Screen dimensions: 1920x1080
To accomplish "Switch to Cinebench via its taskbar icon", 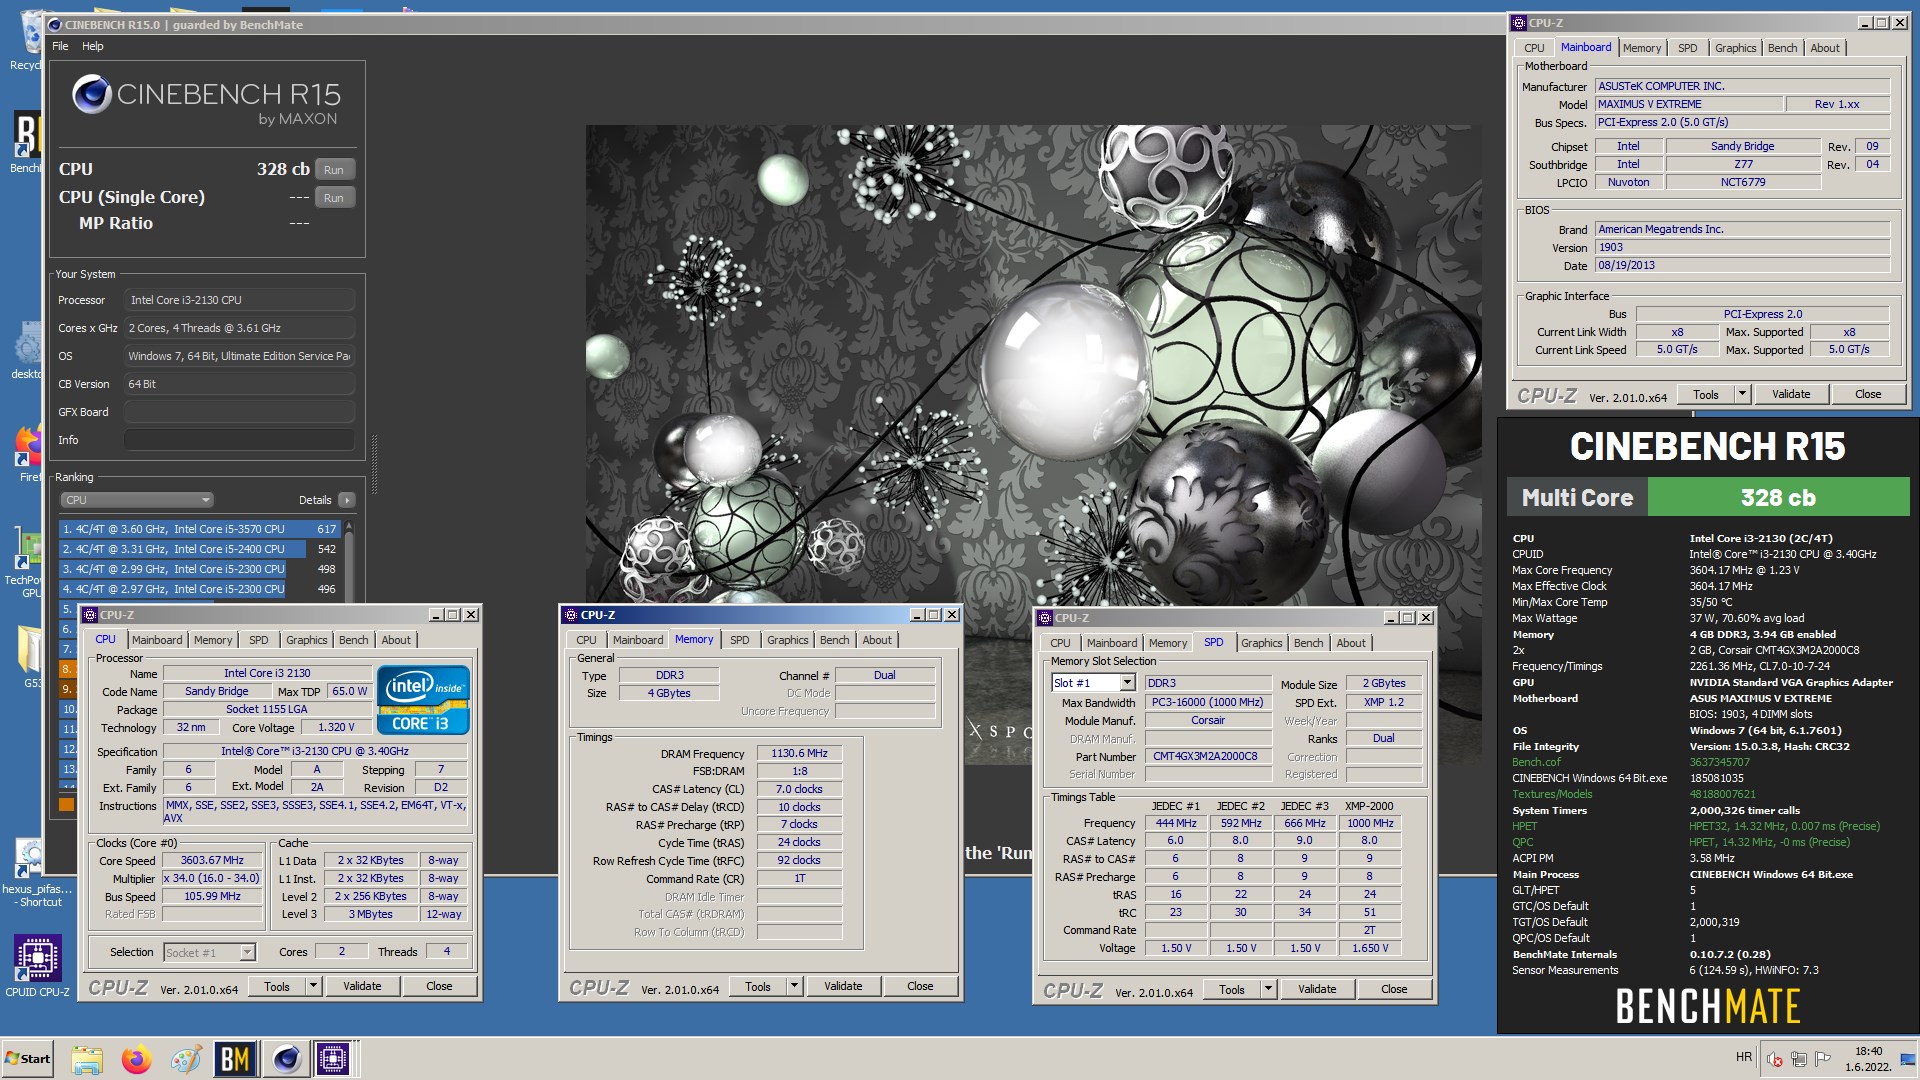I will (x=286, y=1059).
